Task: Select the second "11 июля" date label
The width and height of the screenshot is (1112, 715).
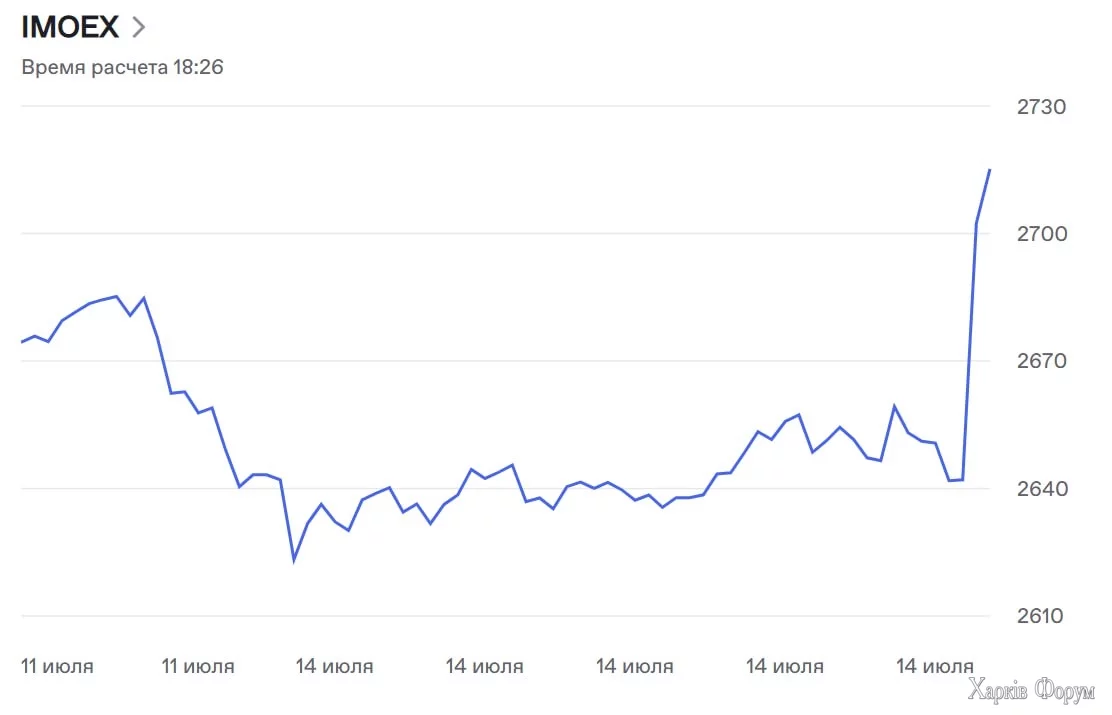Action: point(198,666)
